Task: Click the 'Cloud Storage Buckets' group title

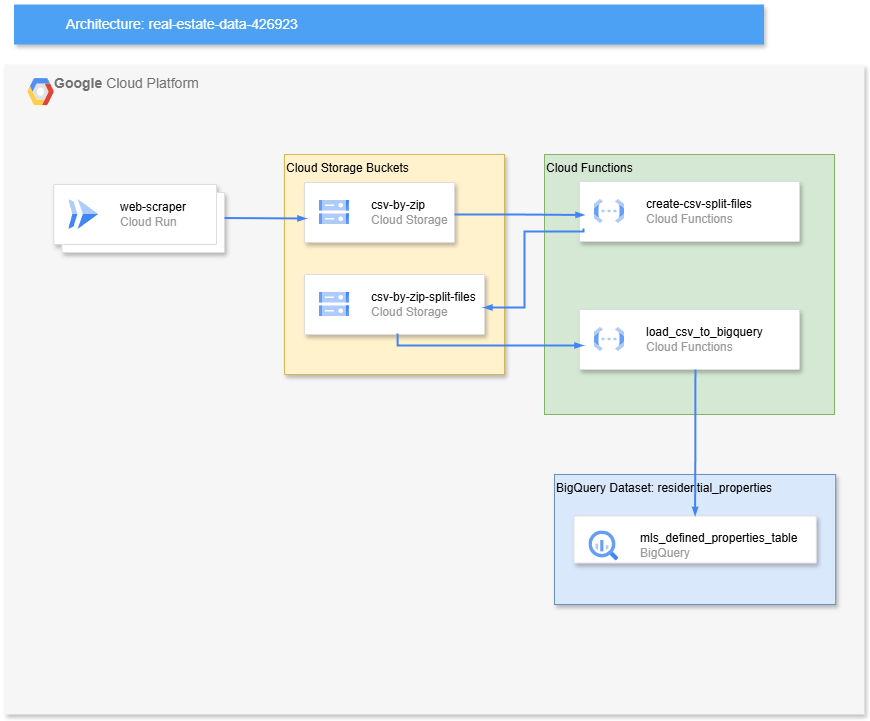Action: click(x=347, y=168)
